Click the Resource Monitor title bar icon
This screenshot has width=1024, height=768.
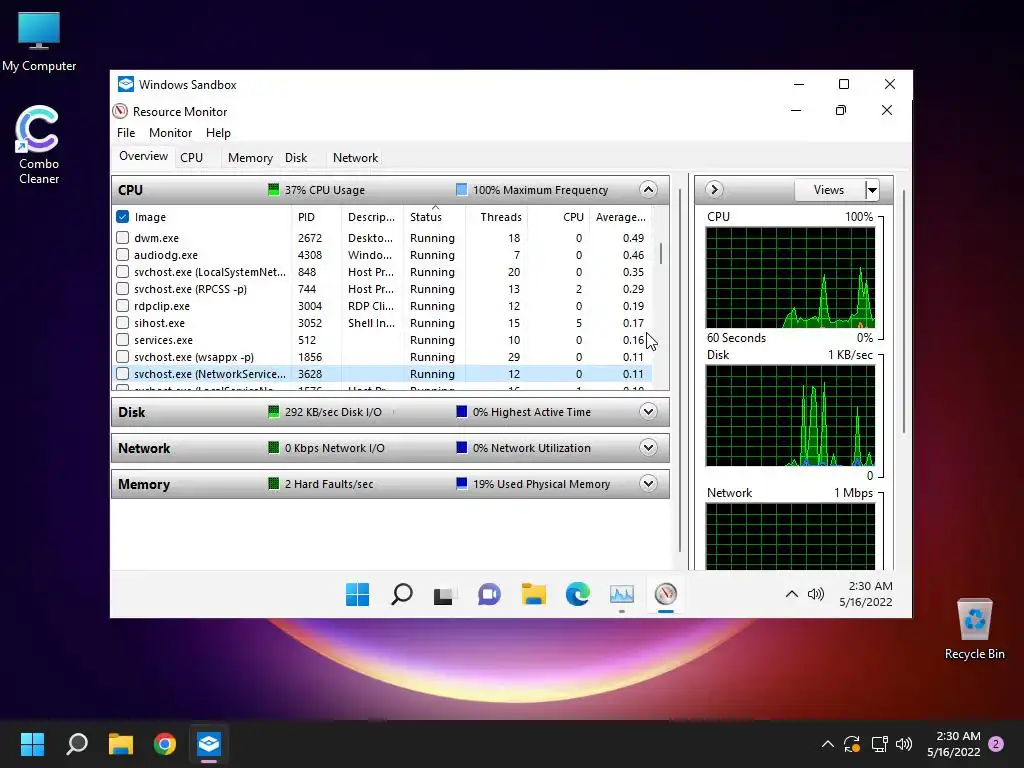click(x=120, y=111)
